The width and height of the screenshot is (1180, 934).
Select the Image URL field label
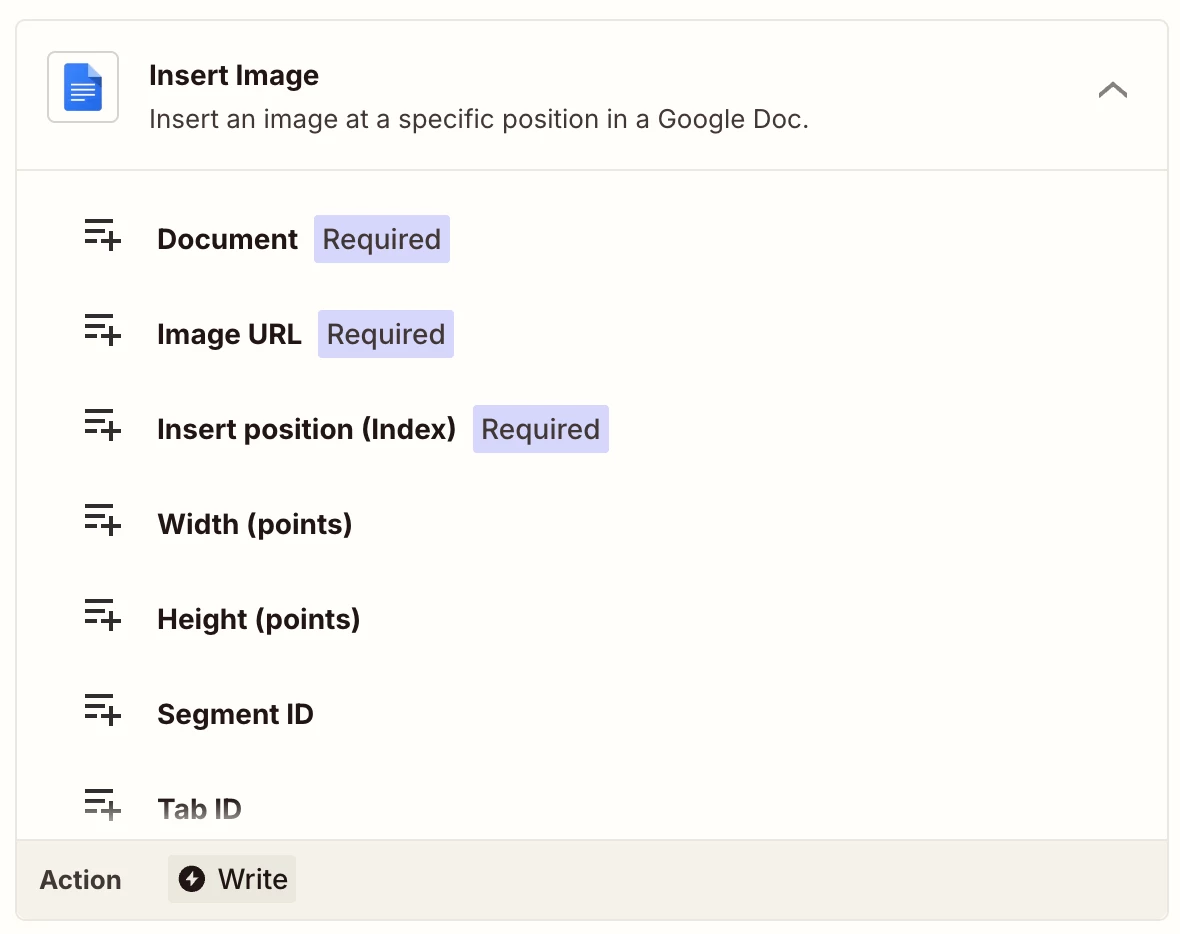(x=229, y=335)
